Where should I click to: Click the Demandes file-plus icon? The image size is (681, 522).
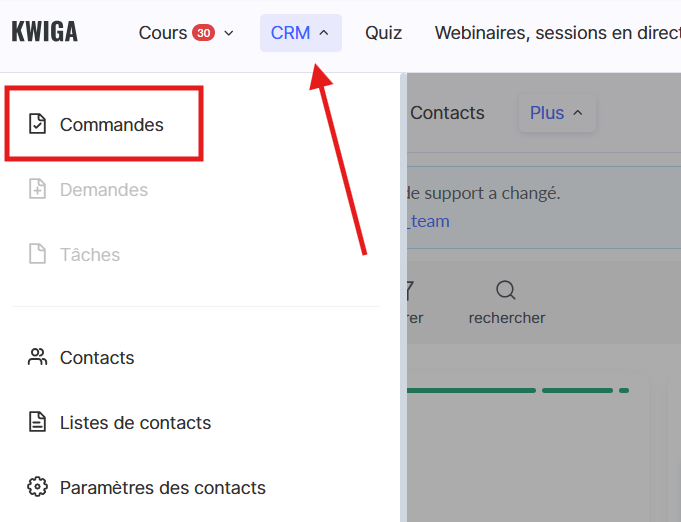38,190
